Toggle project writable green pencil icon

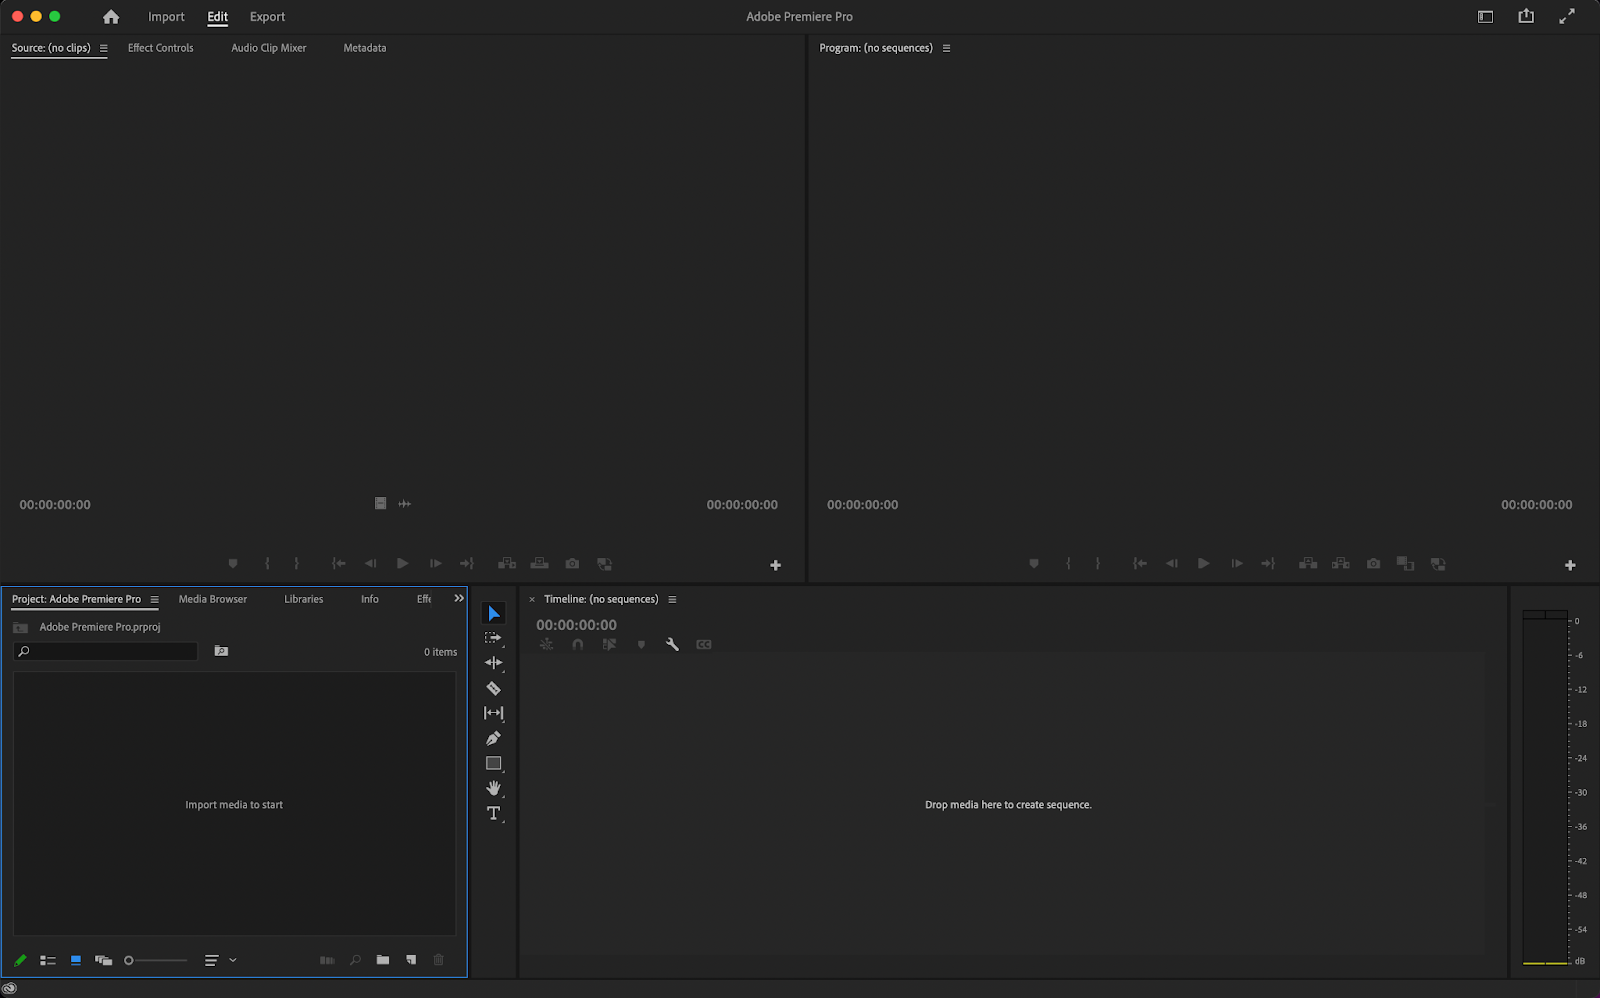pos(20,960)
